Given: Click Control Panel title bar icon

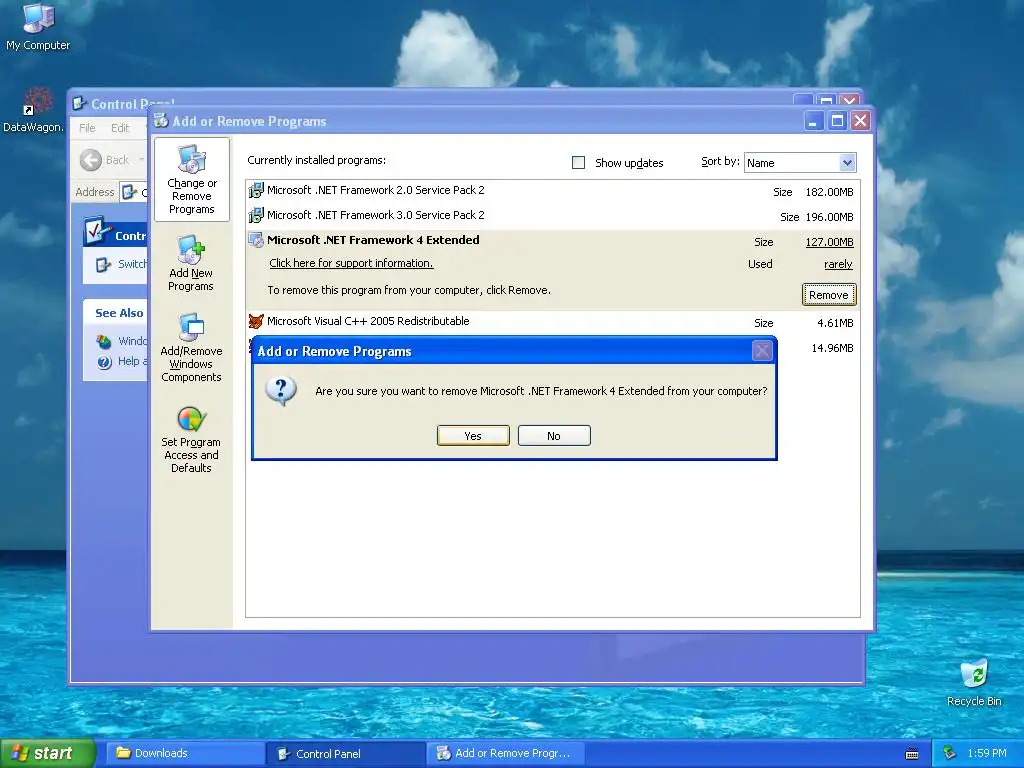Looking at the screenshot, I should 80,104.
